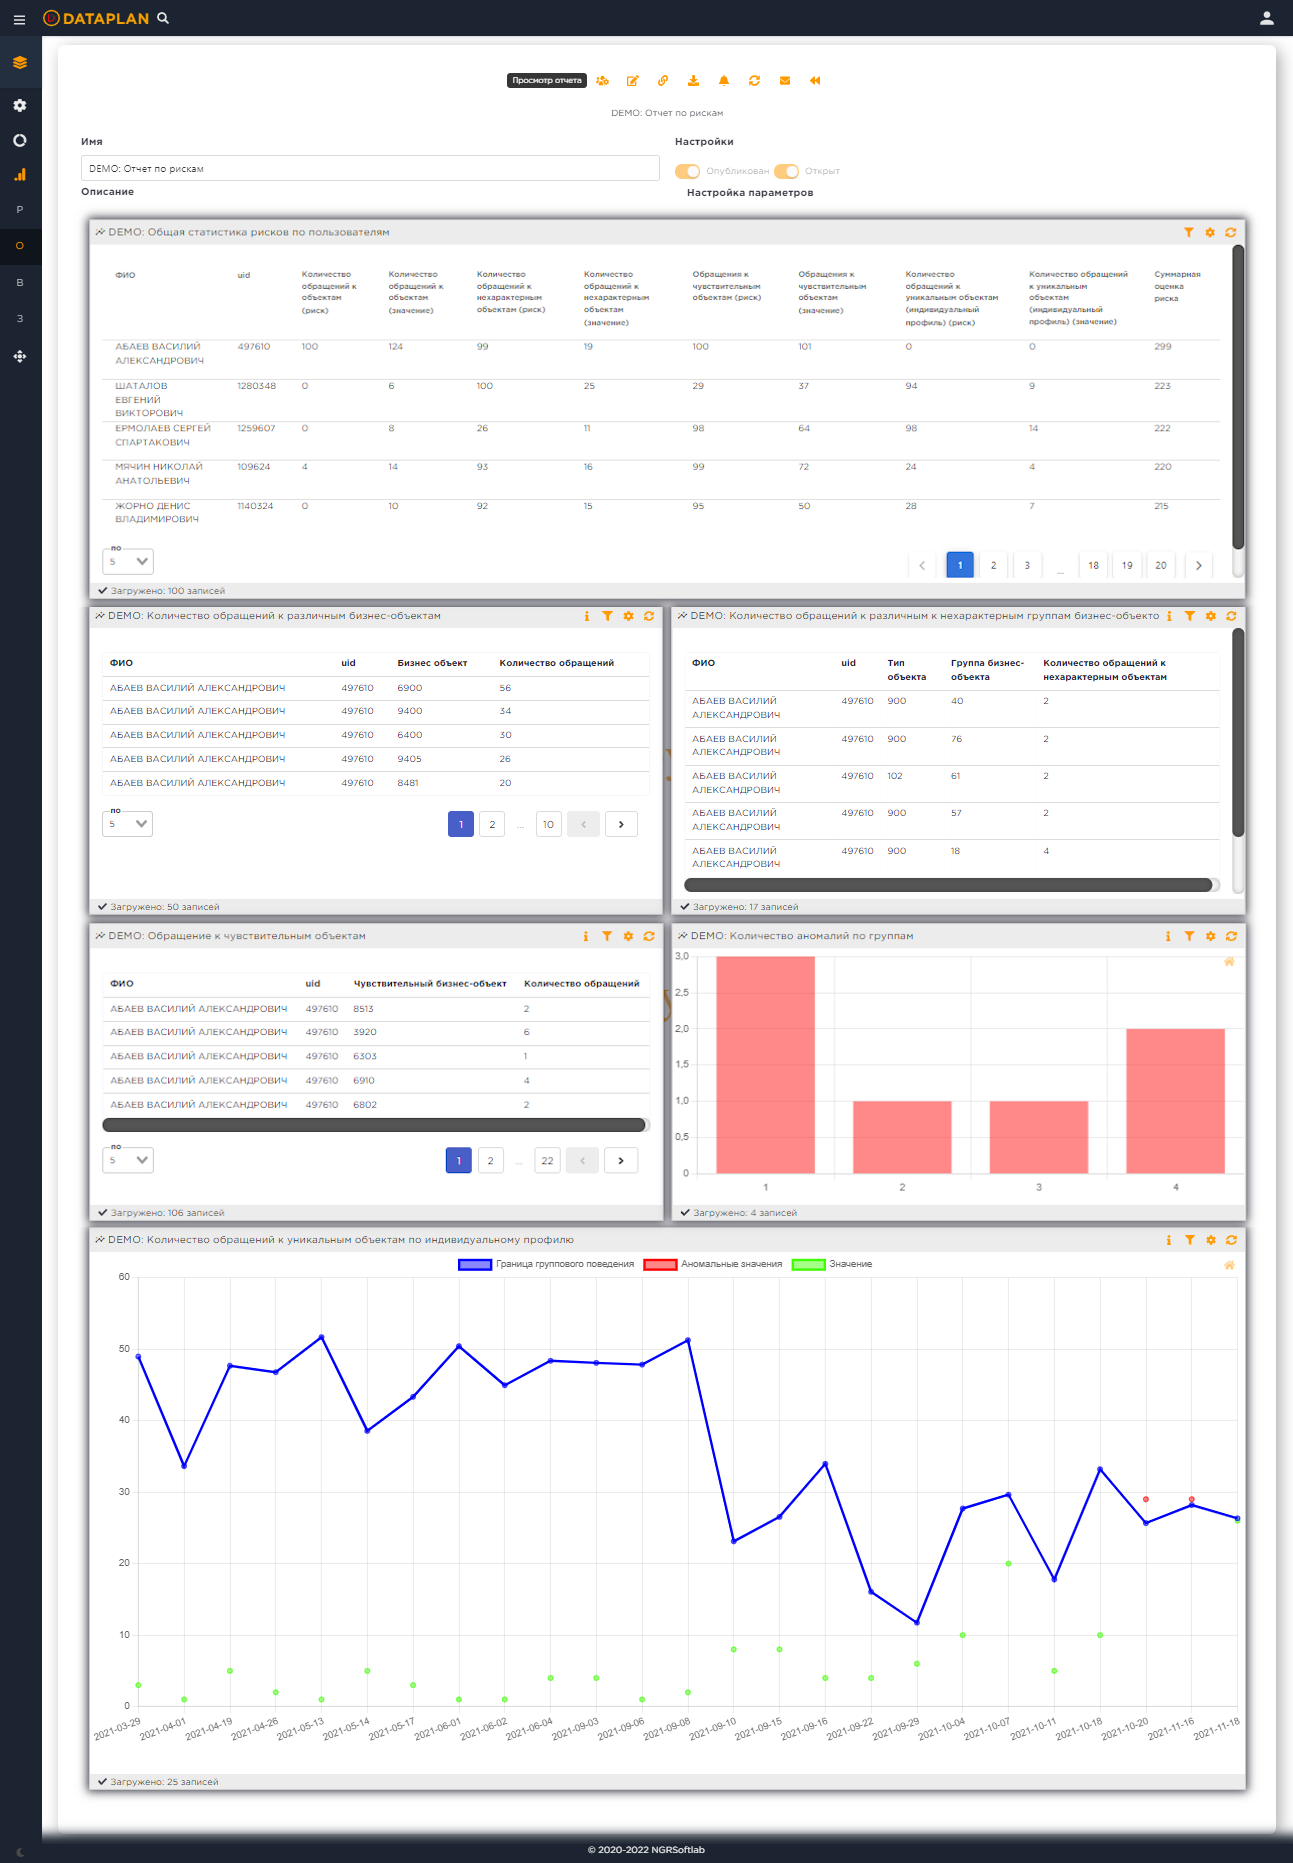Viewport: 1293px width, 1863px height.
Task: Click the Имя report name input field
Action: tap(370, 168)
